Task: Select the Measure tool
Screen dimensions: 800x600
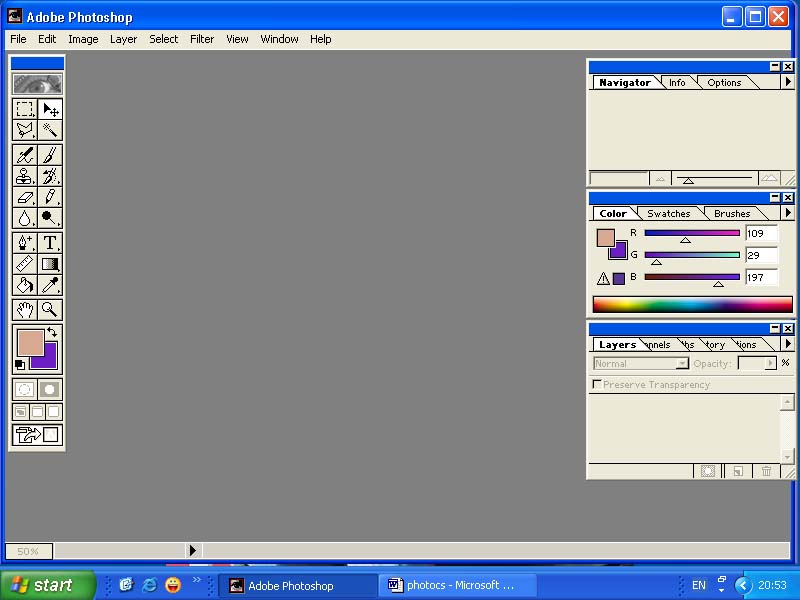Action: click(24, 264)
